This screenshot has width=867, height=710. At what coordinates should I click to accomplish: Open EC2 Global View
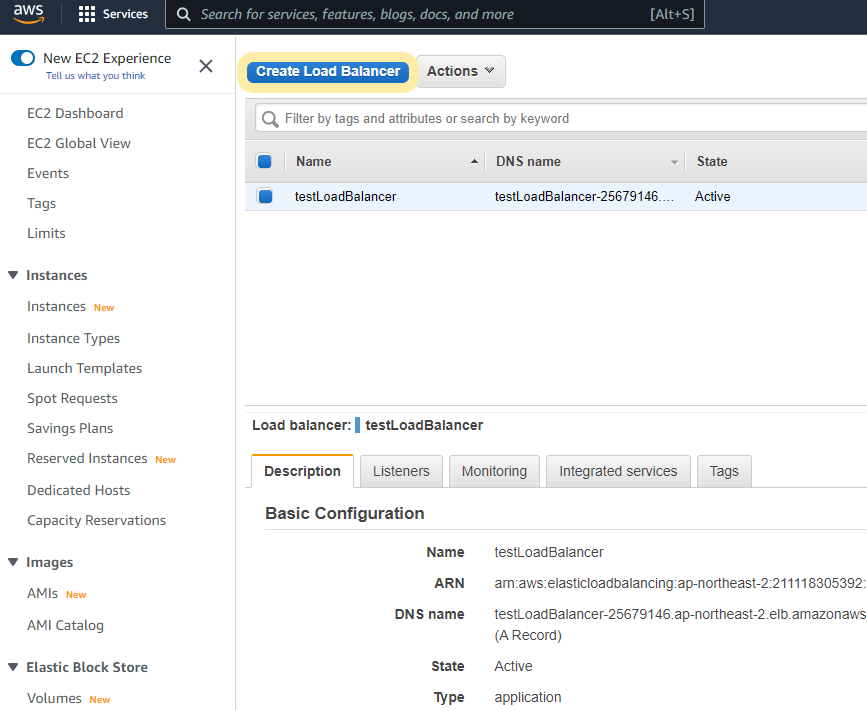(79, 143)
